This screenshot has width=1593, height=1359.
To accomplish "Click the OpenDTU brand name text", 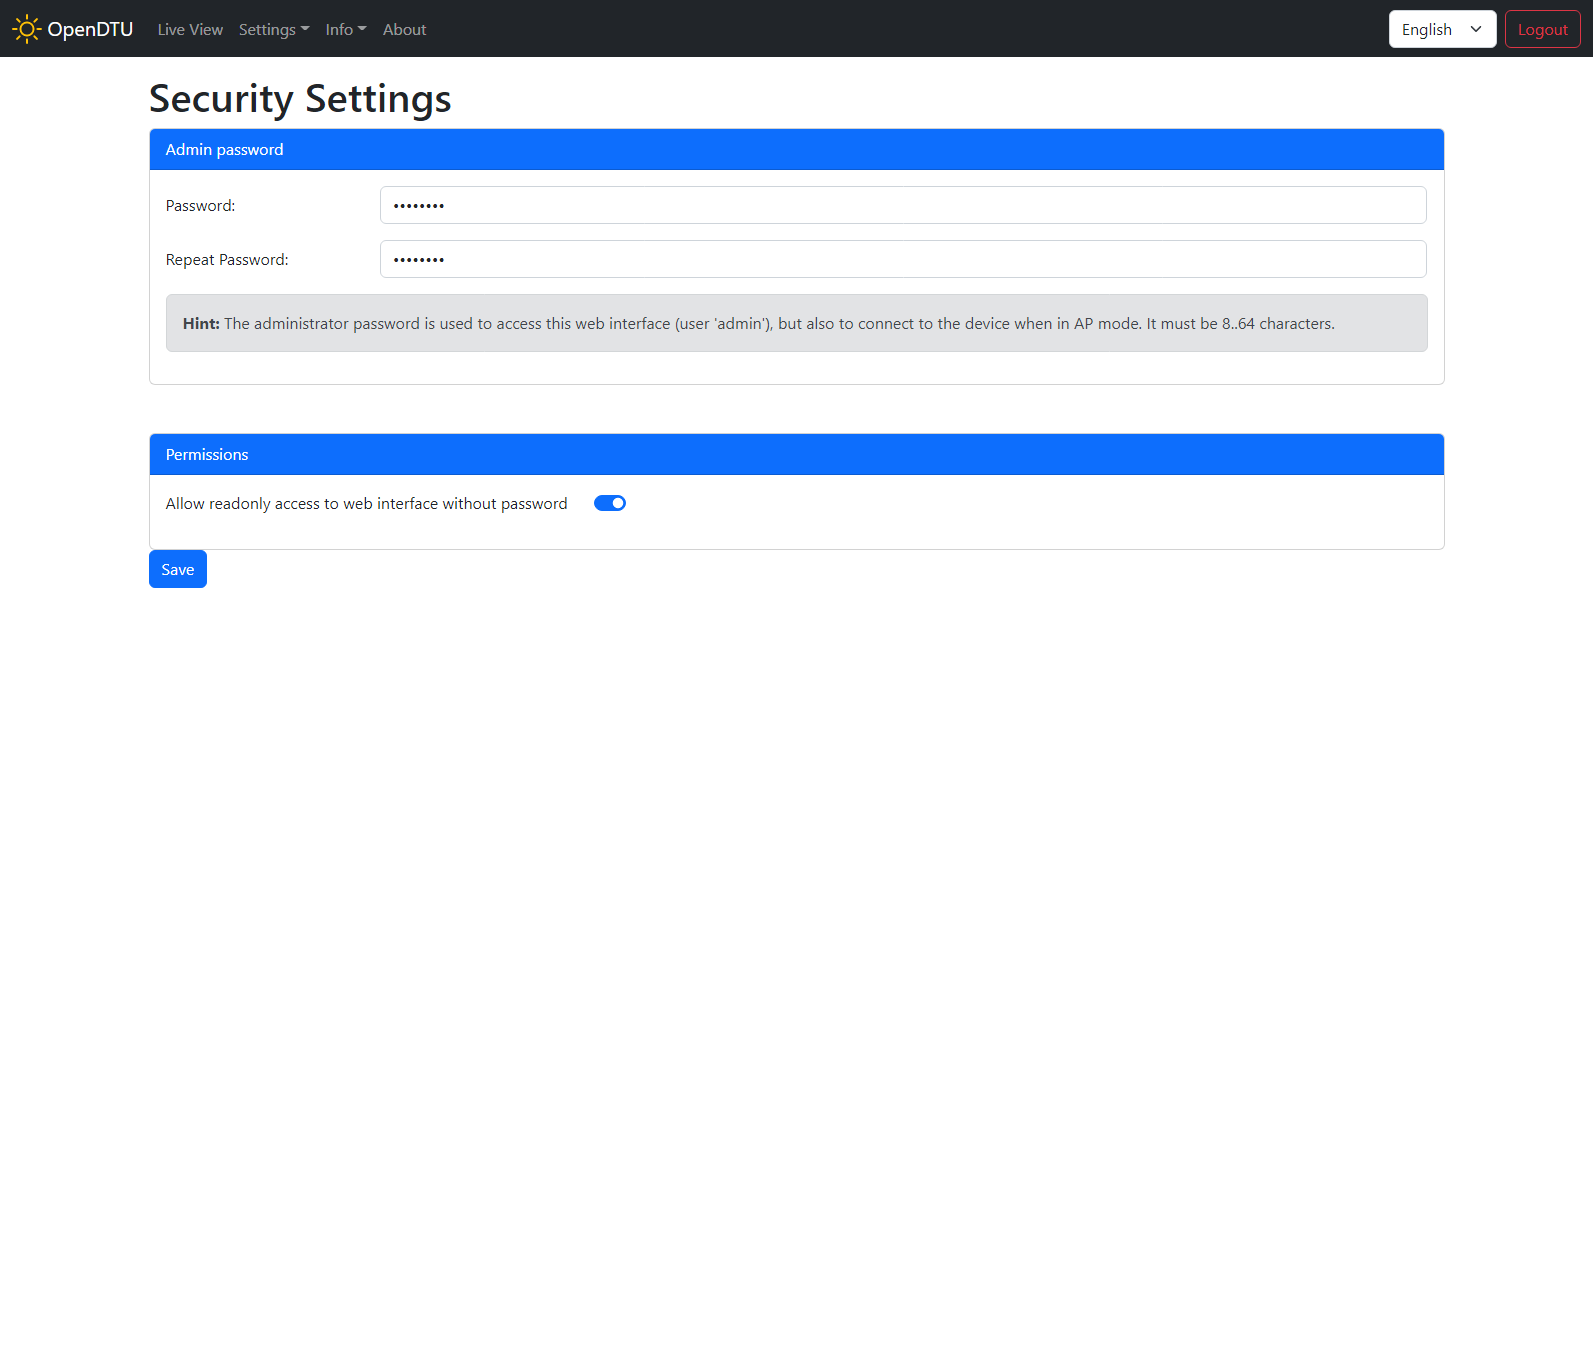I will click(90, 29).
